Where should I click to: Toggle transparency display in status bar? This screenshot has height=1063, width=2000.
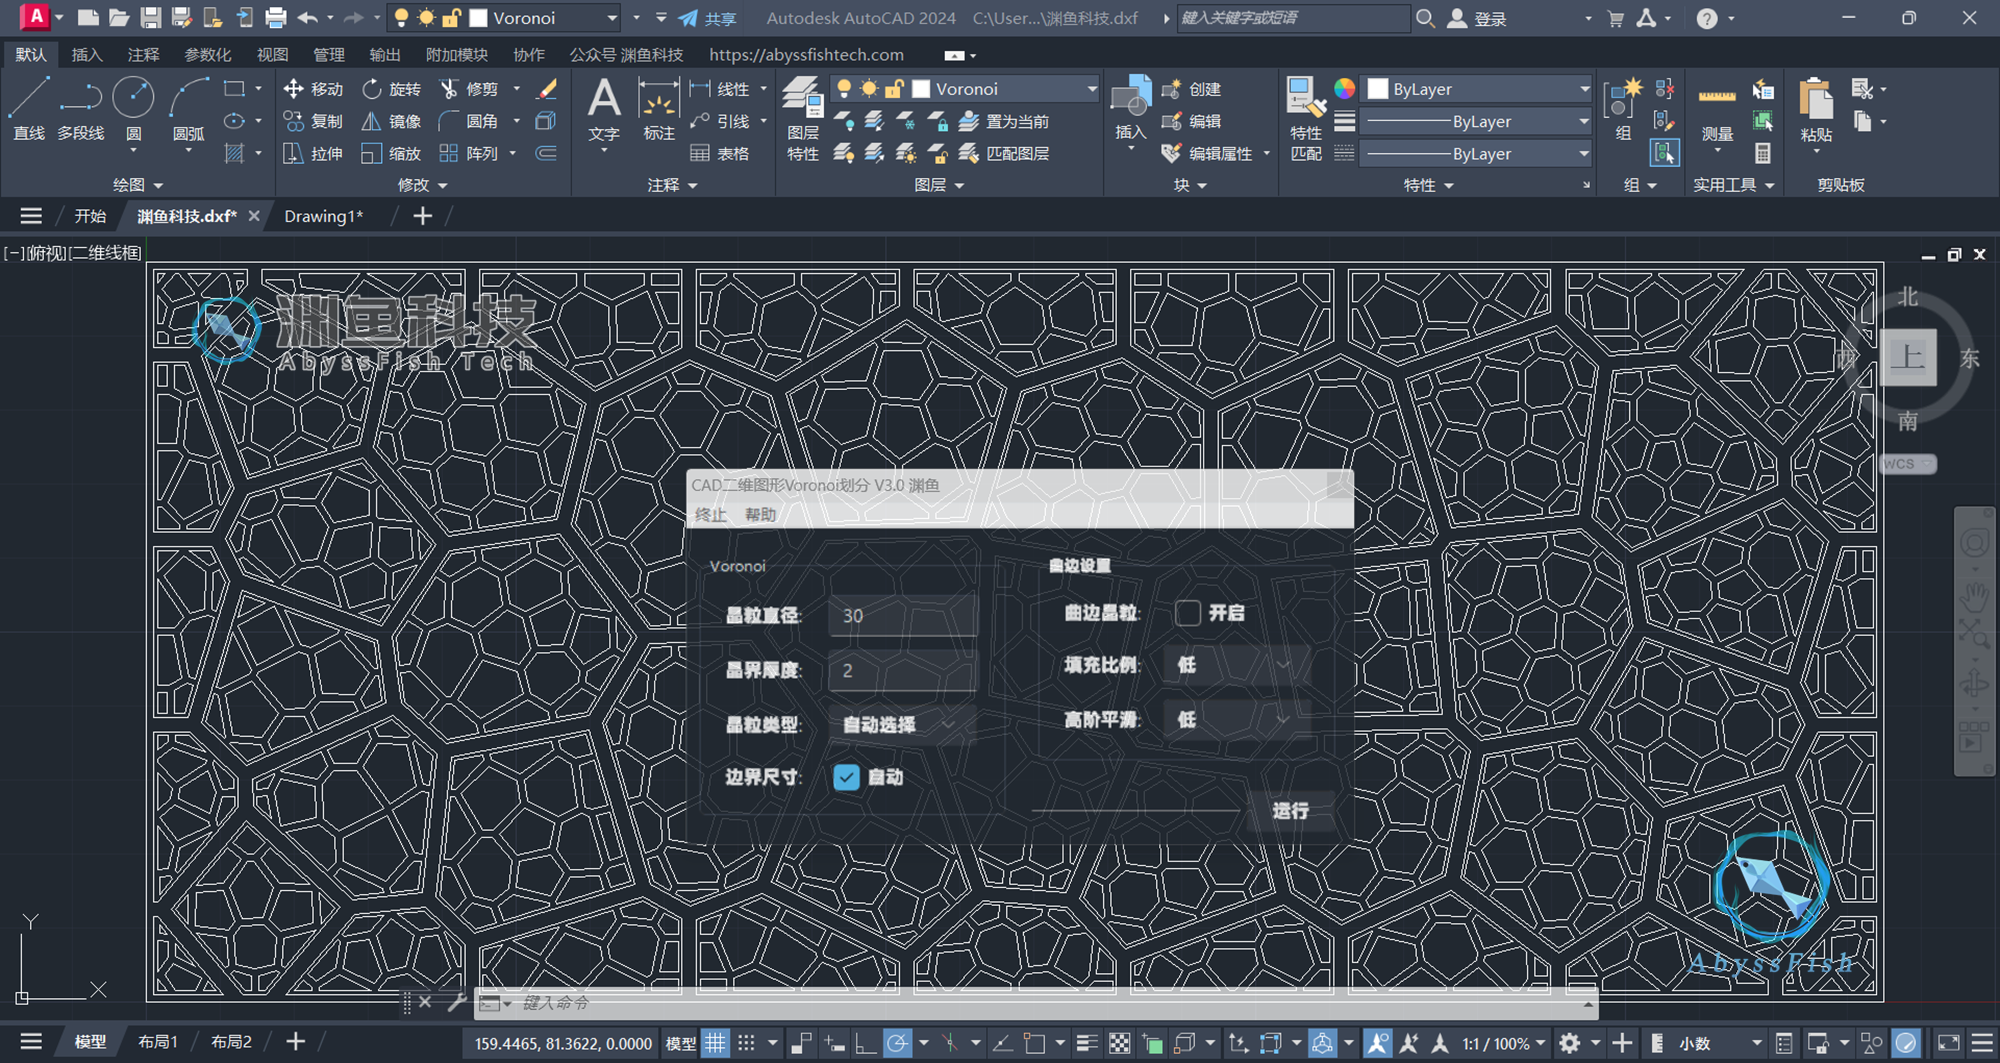coord(1120,1043)
